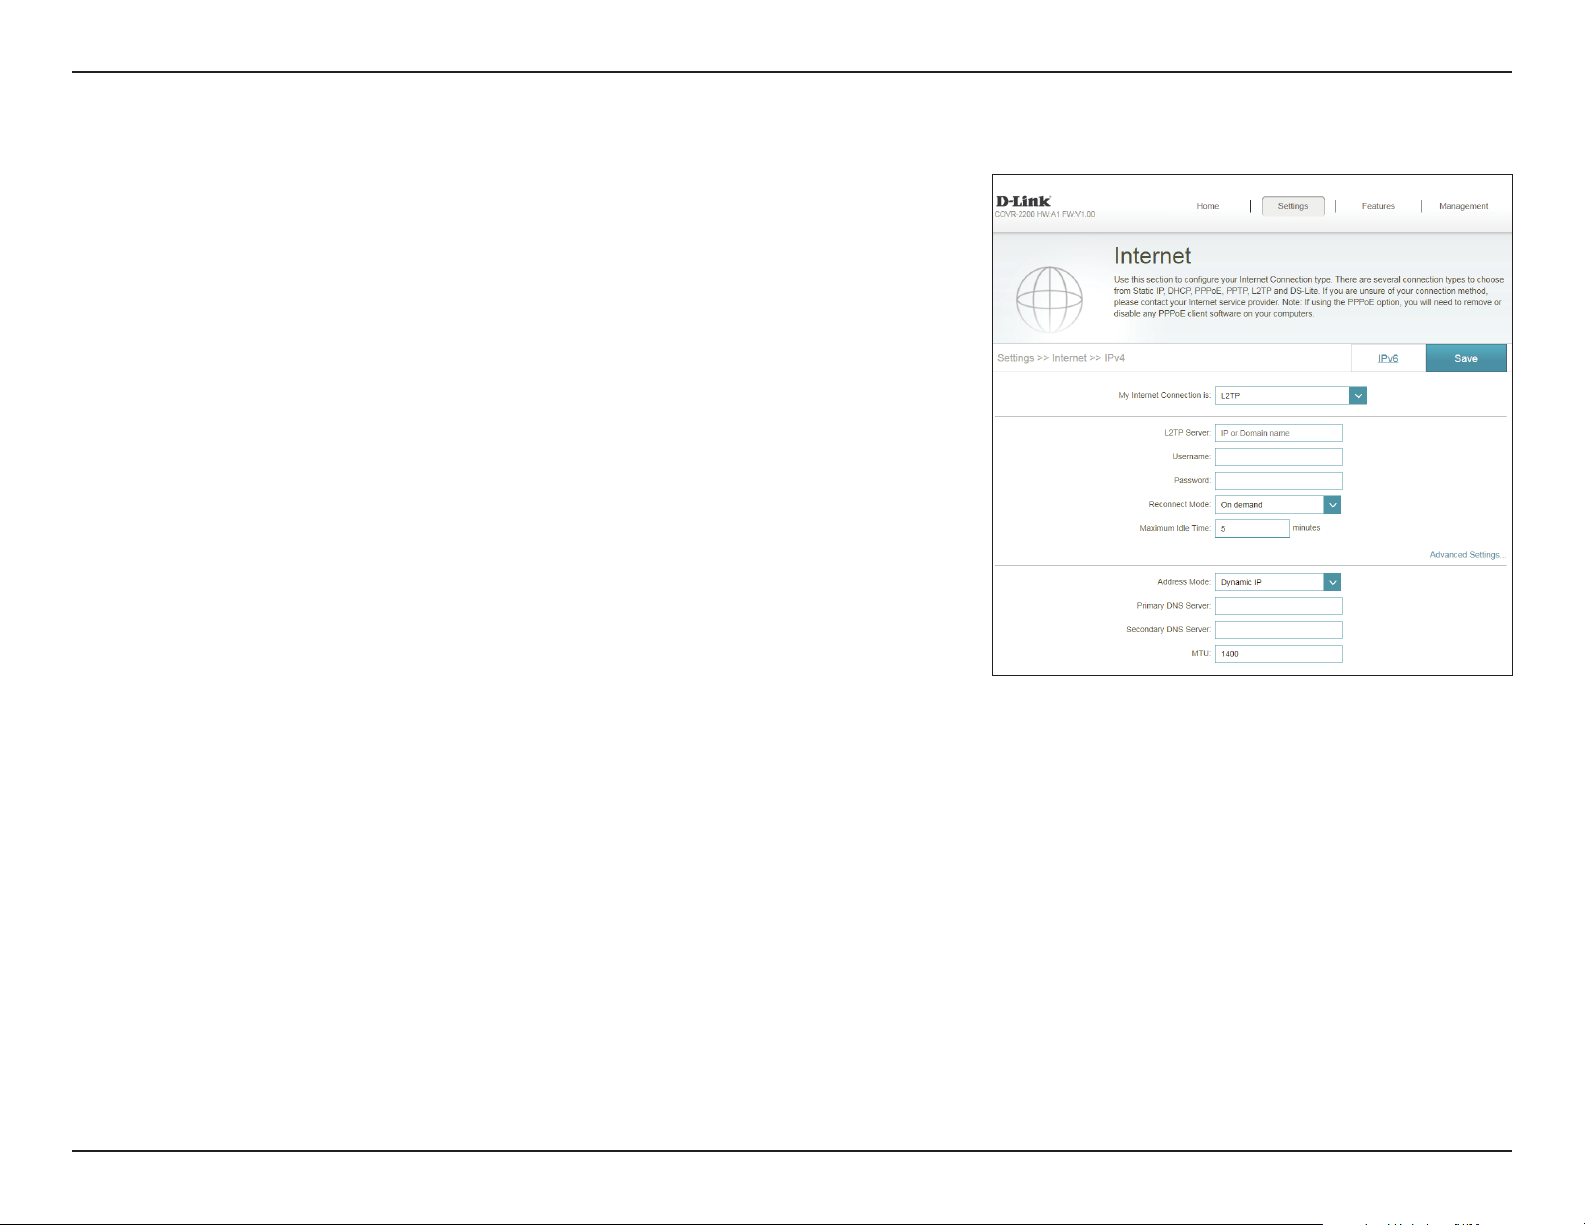
Task: Open the Home tab
Action: click(1208, 206)
